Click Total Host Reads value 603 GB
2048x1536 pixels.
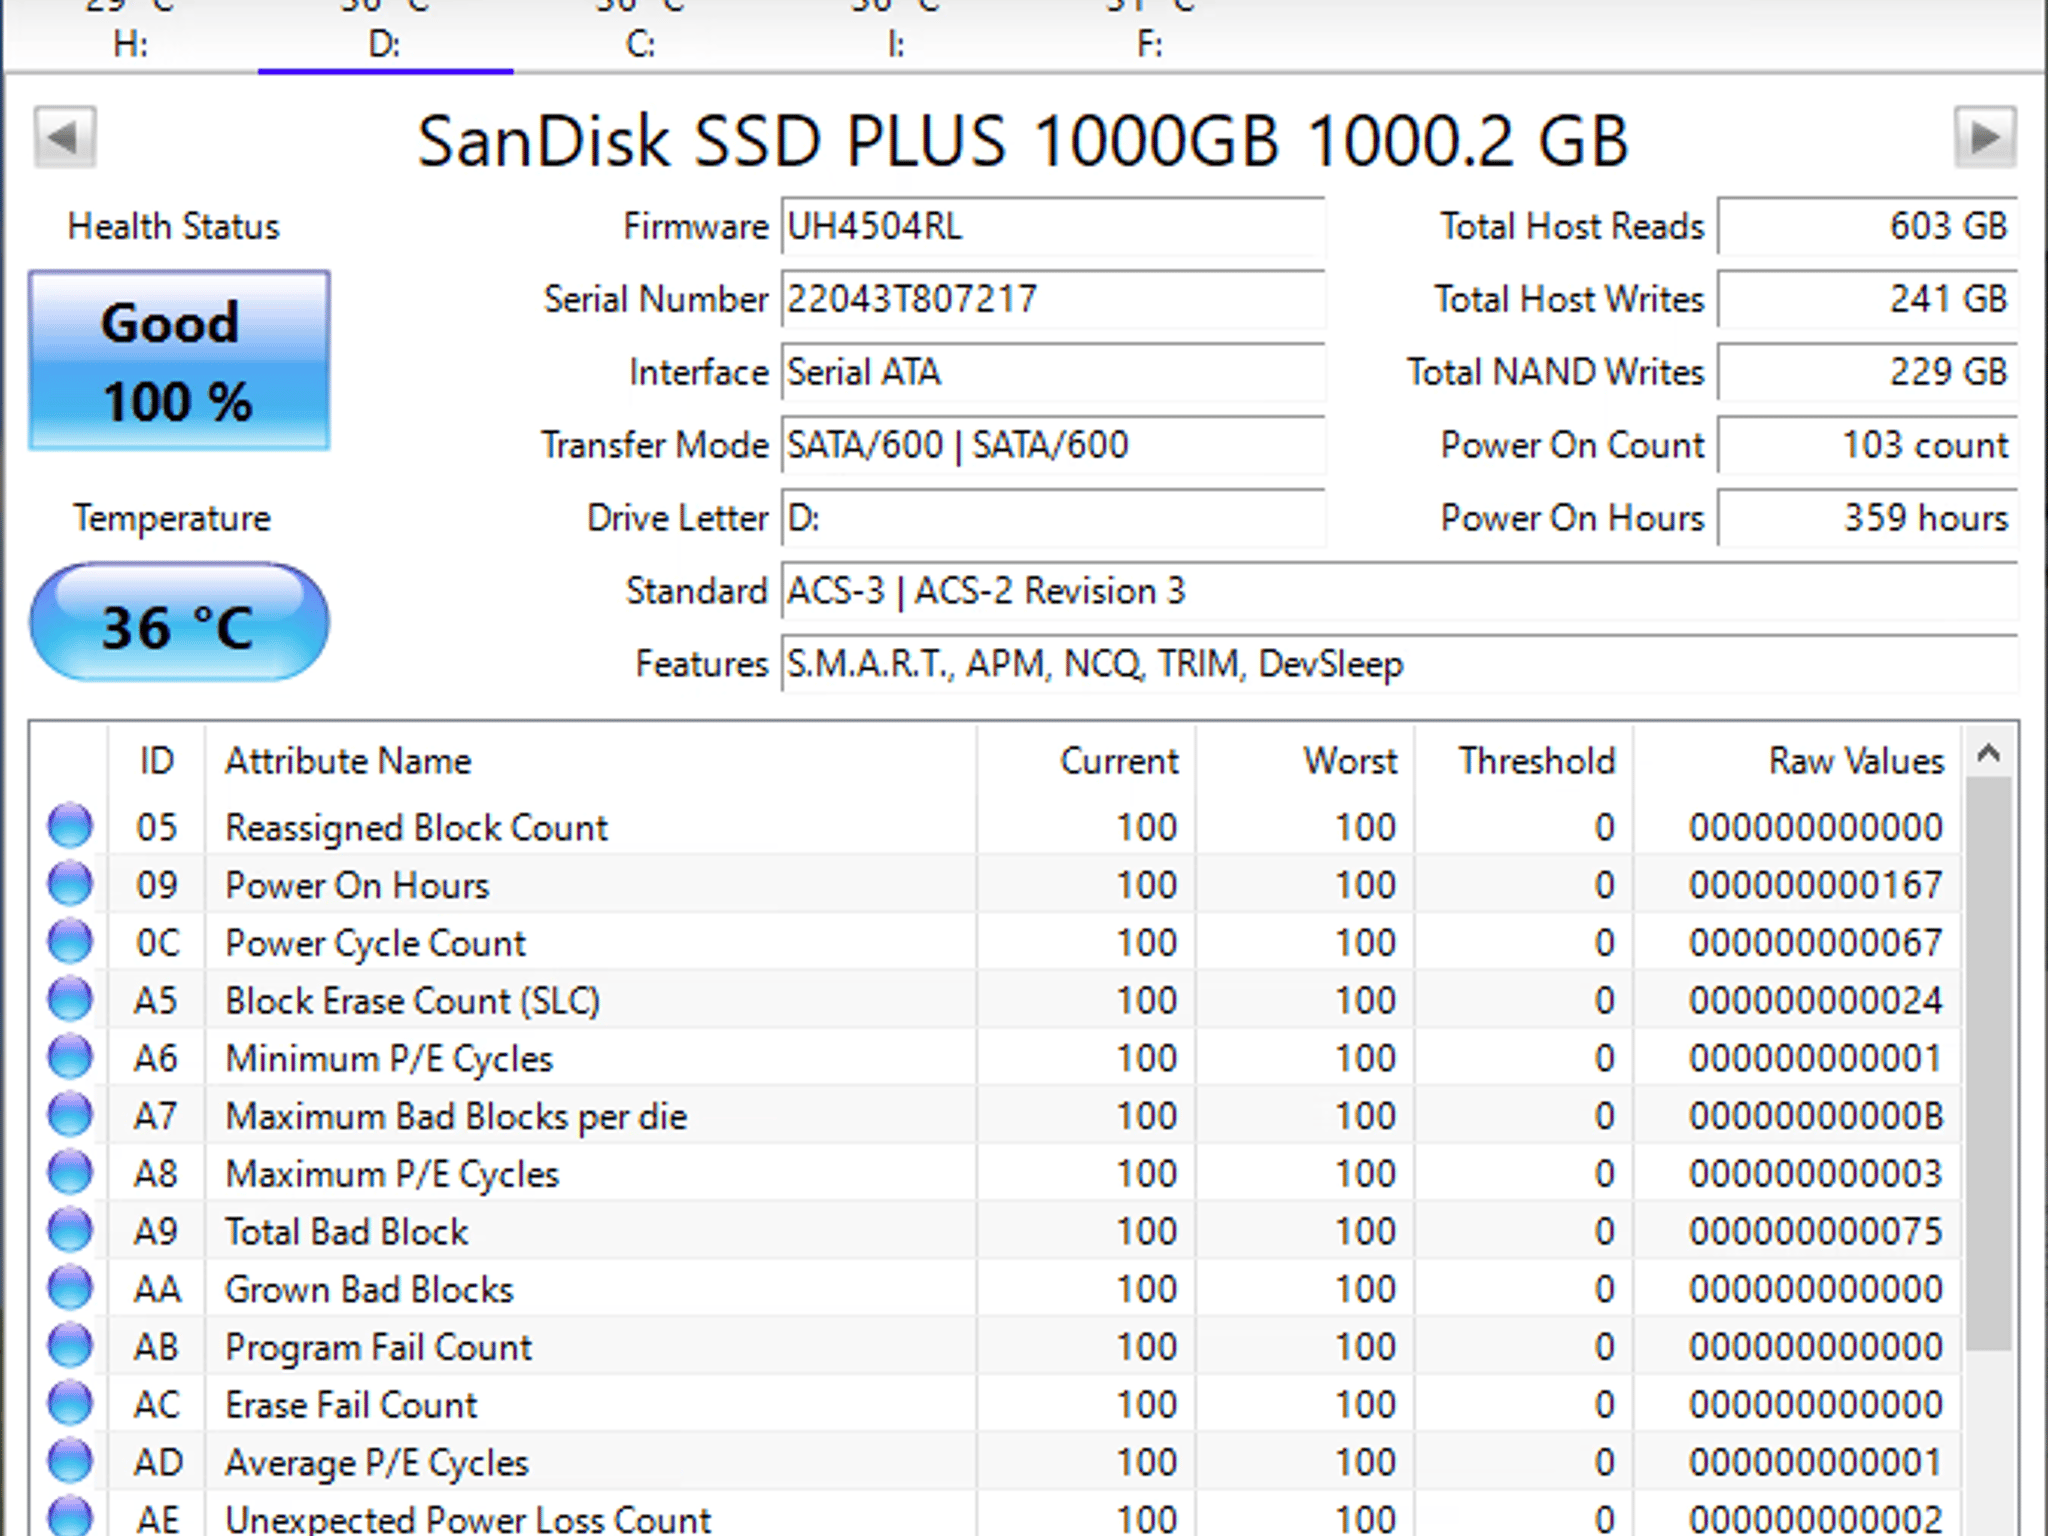pyautogui.click(x=1868, y=227)
